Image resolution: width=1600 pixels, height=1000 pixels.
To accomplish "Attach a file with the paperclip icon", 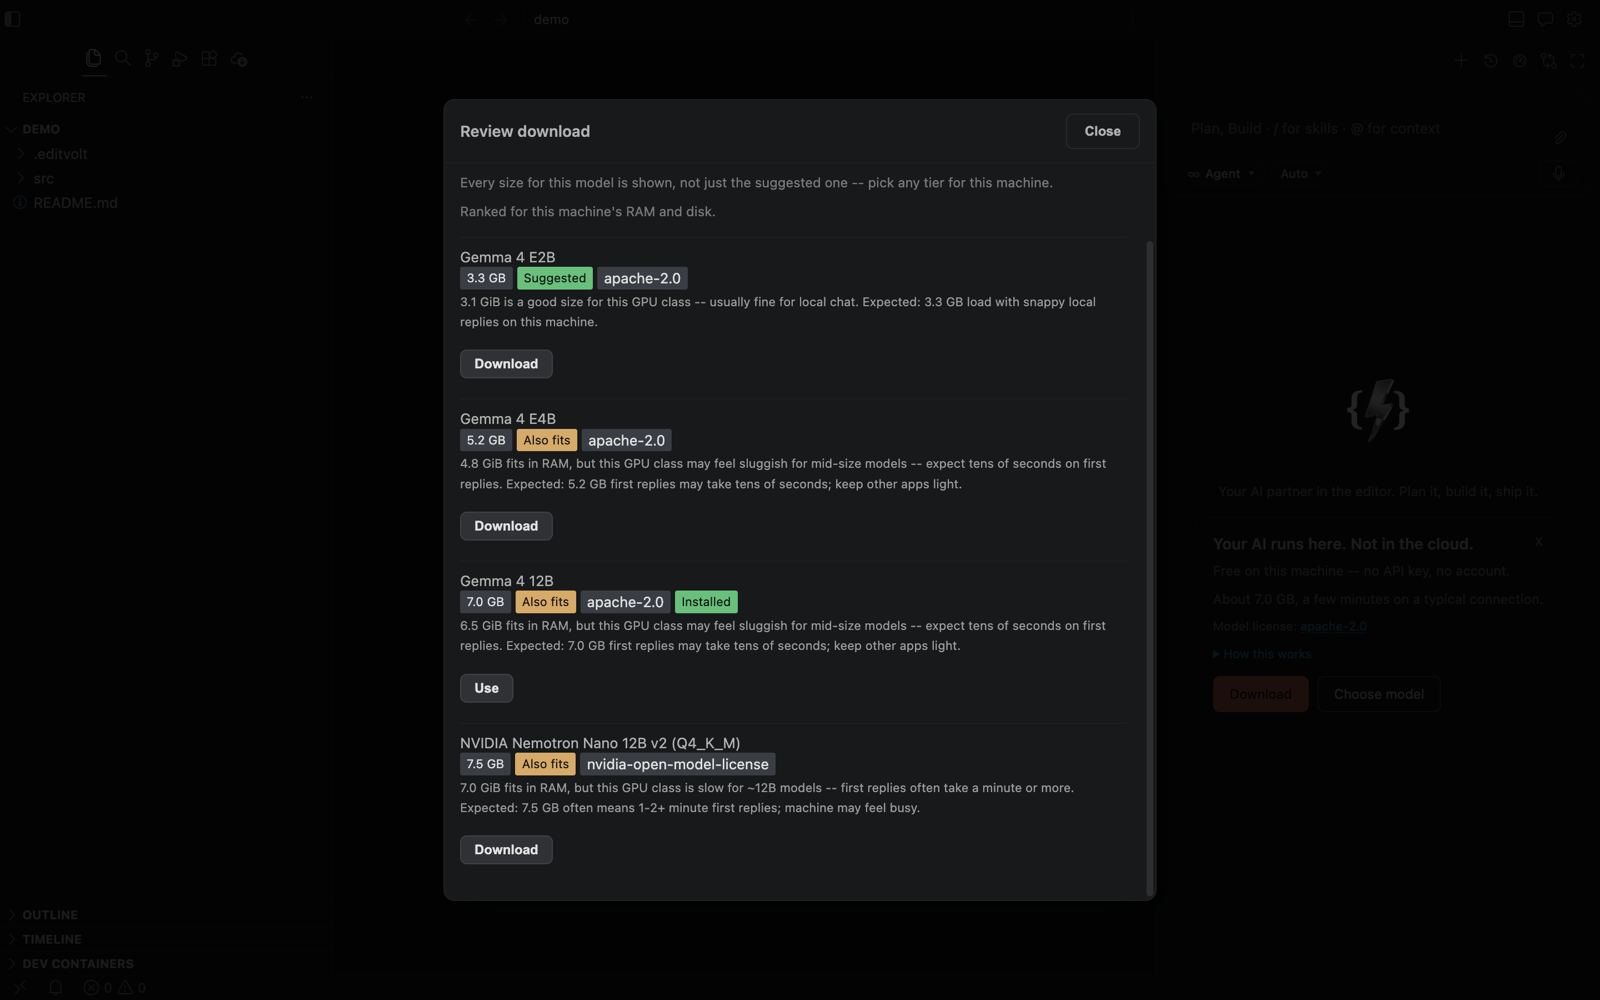I will (1560, 137).
